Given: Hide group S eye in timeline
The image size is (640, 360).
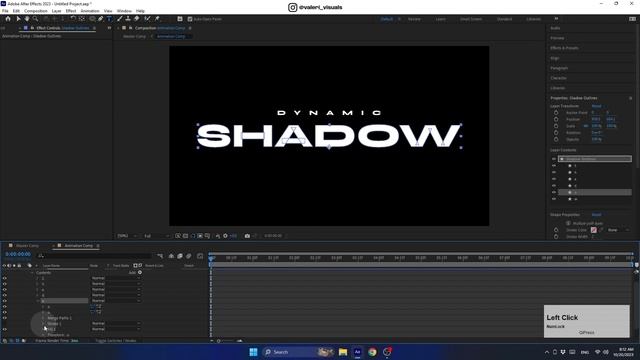Looking at the screenshot, I should [4, 278].
